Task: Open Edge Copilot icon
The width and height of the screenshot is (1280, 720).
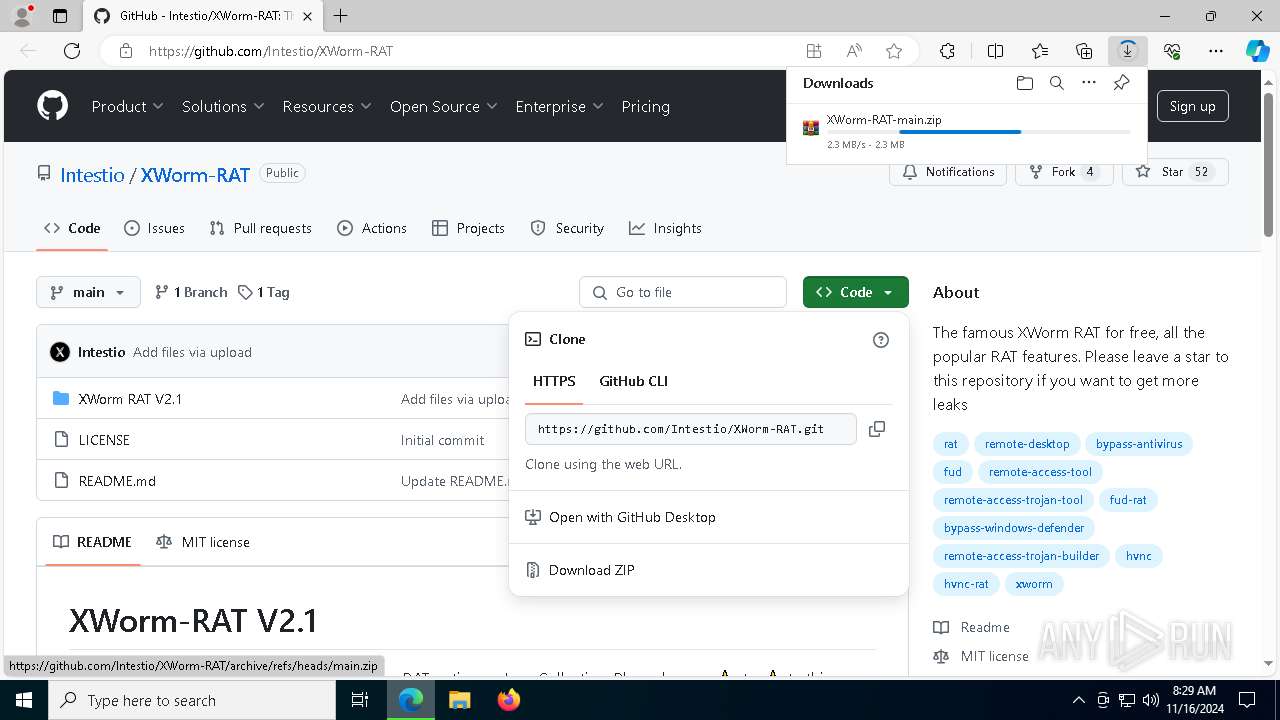Action: (1257, 51)
